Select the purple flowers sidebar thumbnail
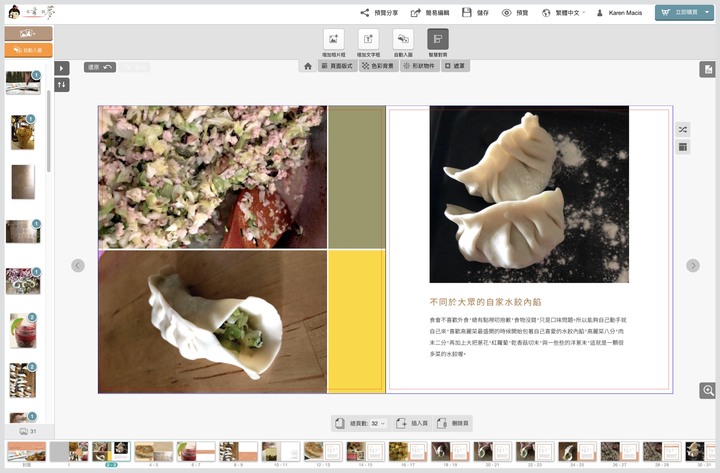This screenshot has height=473, width=720. coord(23,281)
